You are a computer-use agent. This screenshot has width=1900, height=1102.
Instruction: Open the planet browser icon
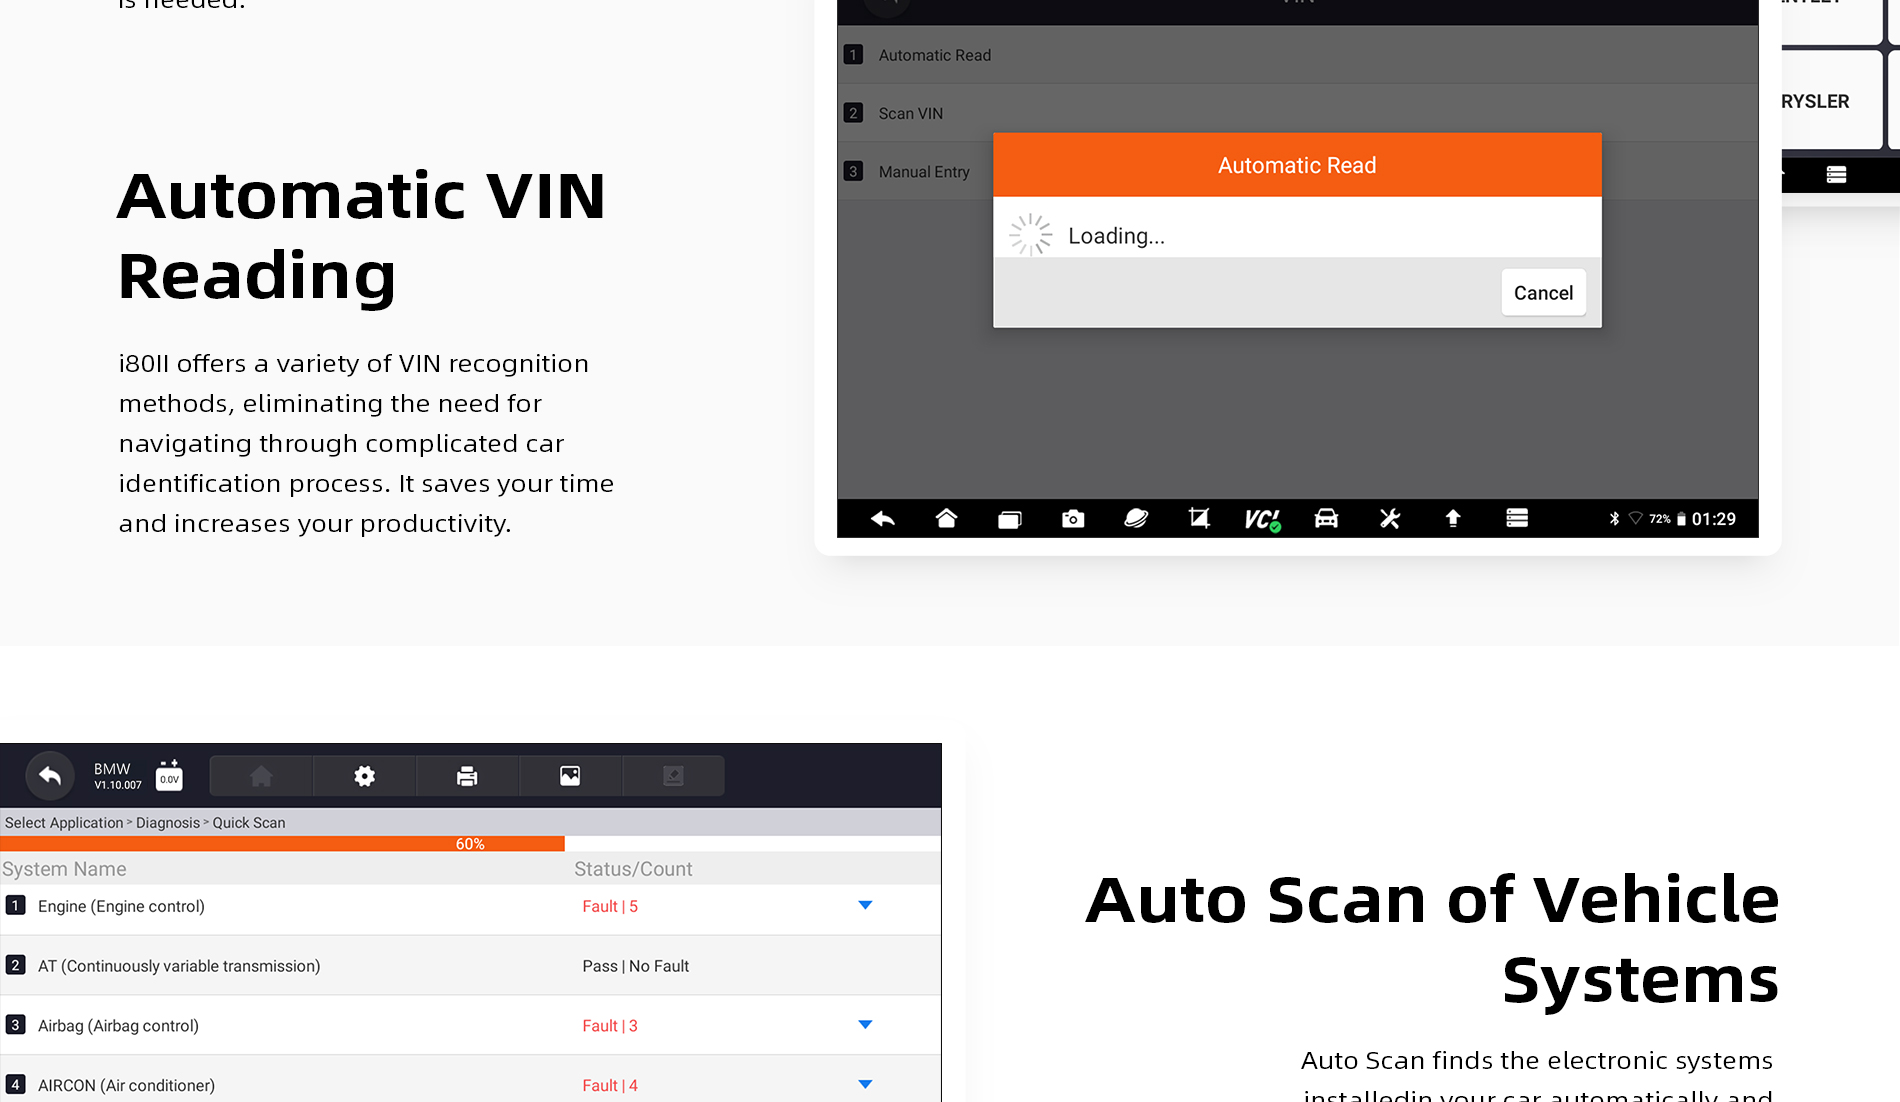[x=1136, y=519]
